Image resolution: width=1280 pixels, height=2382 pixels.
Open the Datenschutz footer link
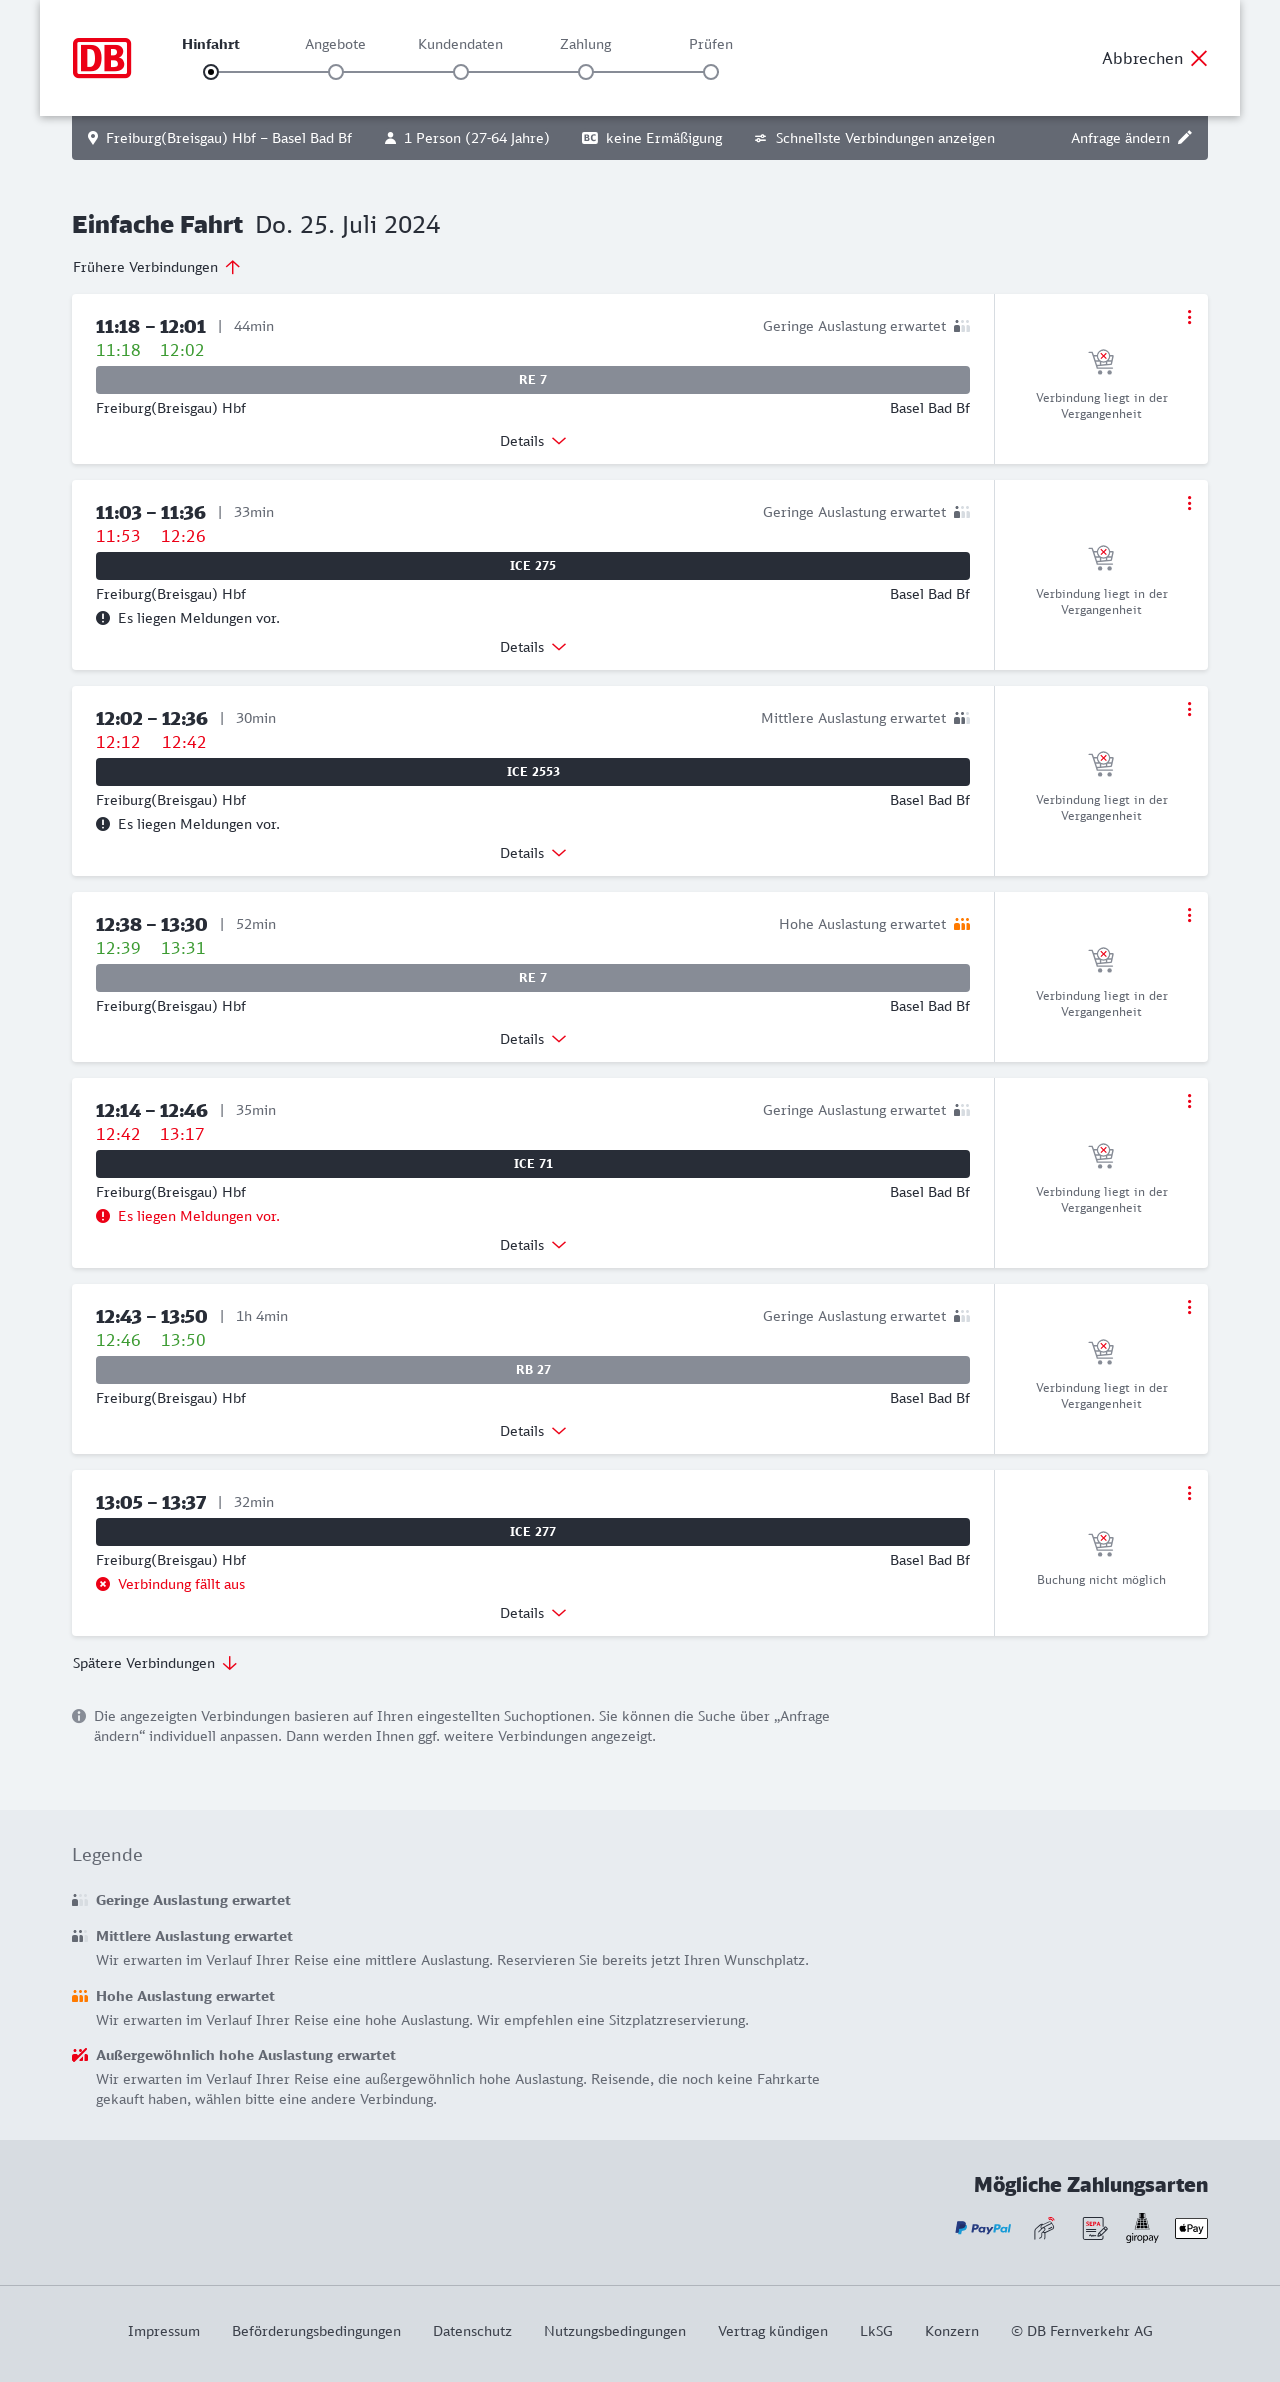click(472, 2331)
